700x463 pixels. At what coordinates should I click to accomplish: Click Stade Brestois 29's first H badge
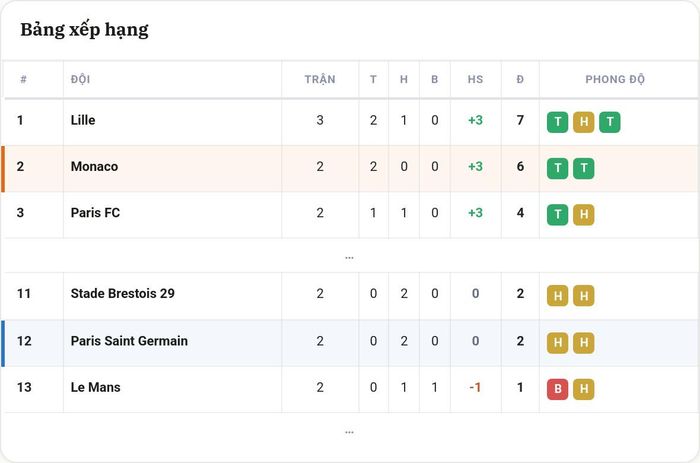click(557, 296)
